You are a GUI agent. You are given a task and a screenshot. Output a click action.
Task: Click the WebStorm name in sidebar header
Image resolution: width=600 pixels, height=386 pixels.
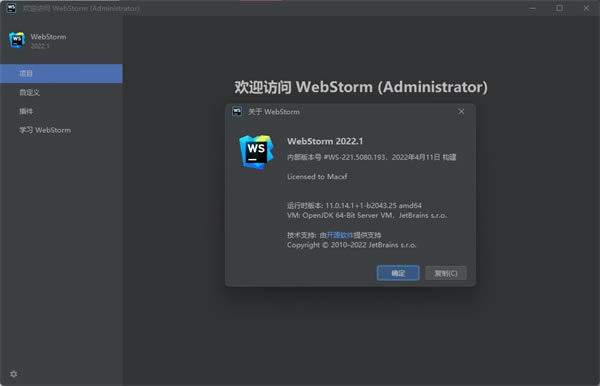pyautogui.click(x=48, y=37)
